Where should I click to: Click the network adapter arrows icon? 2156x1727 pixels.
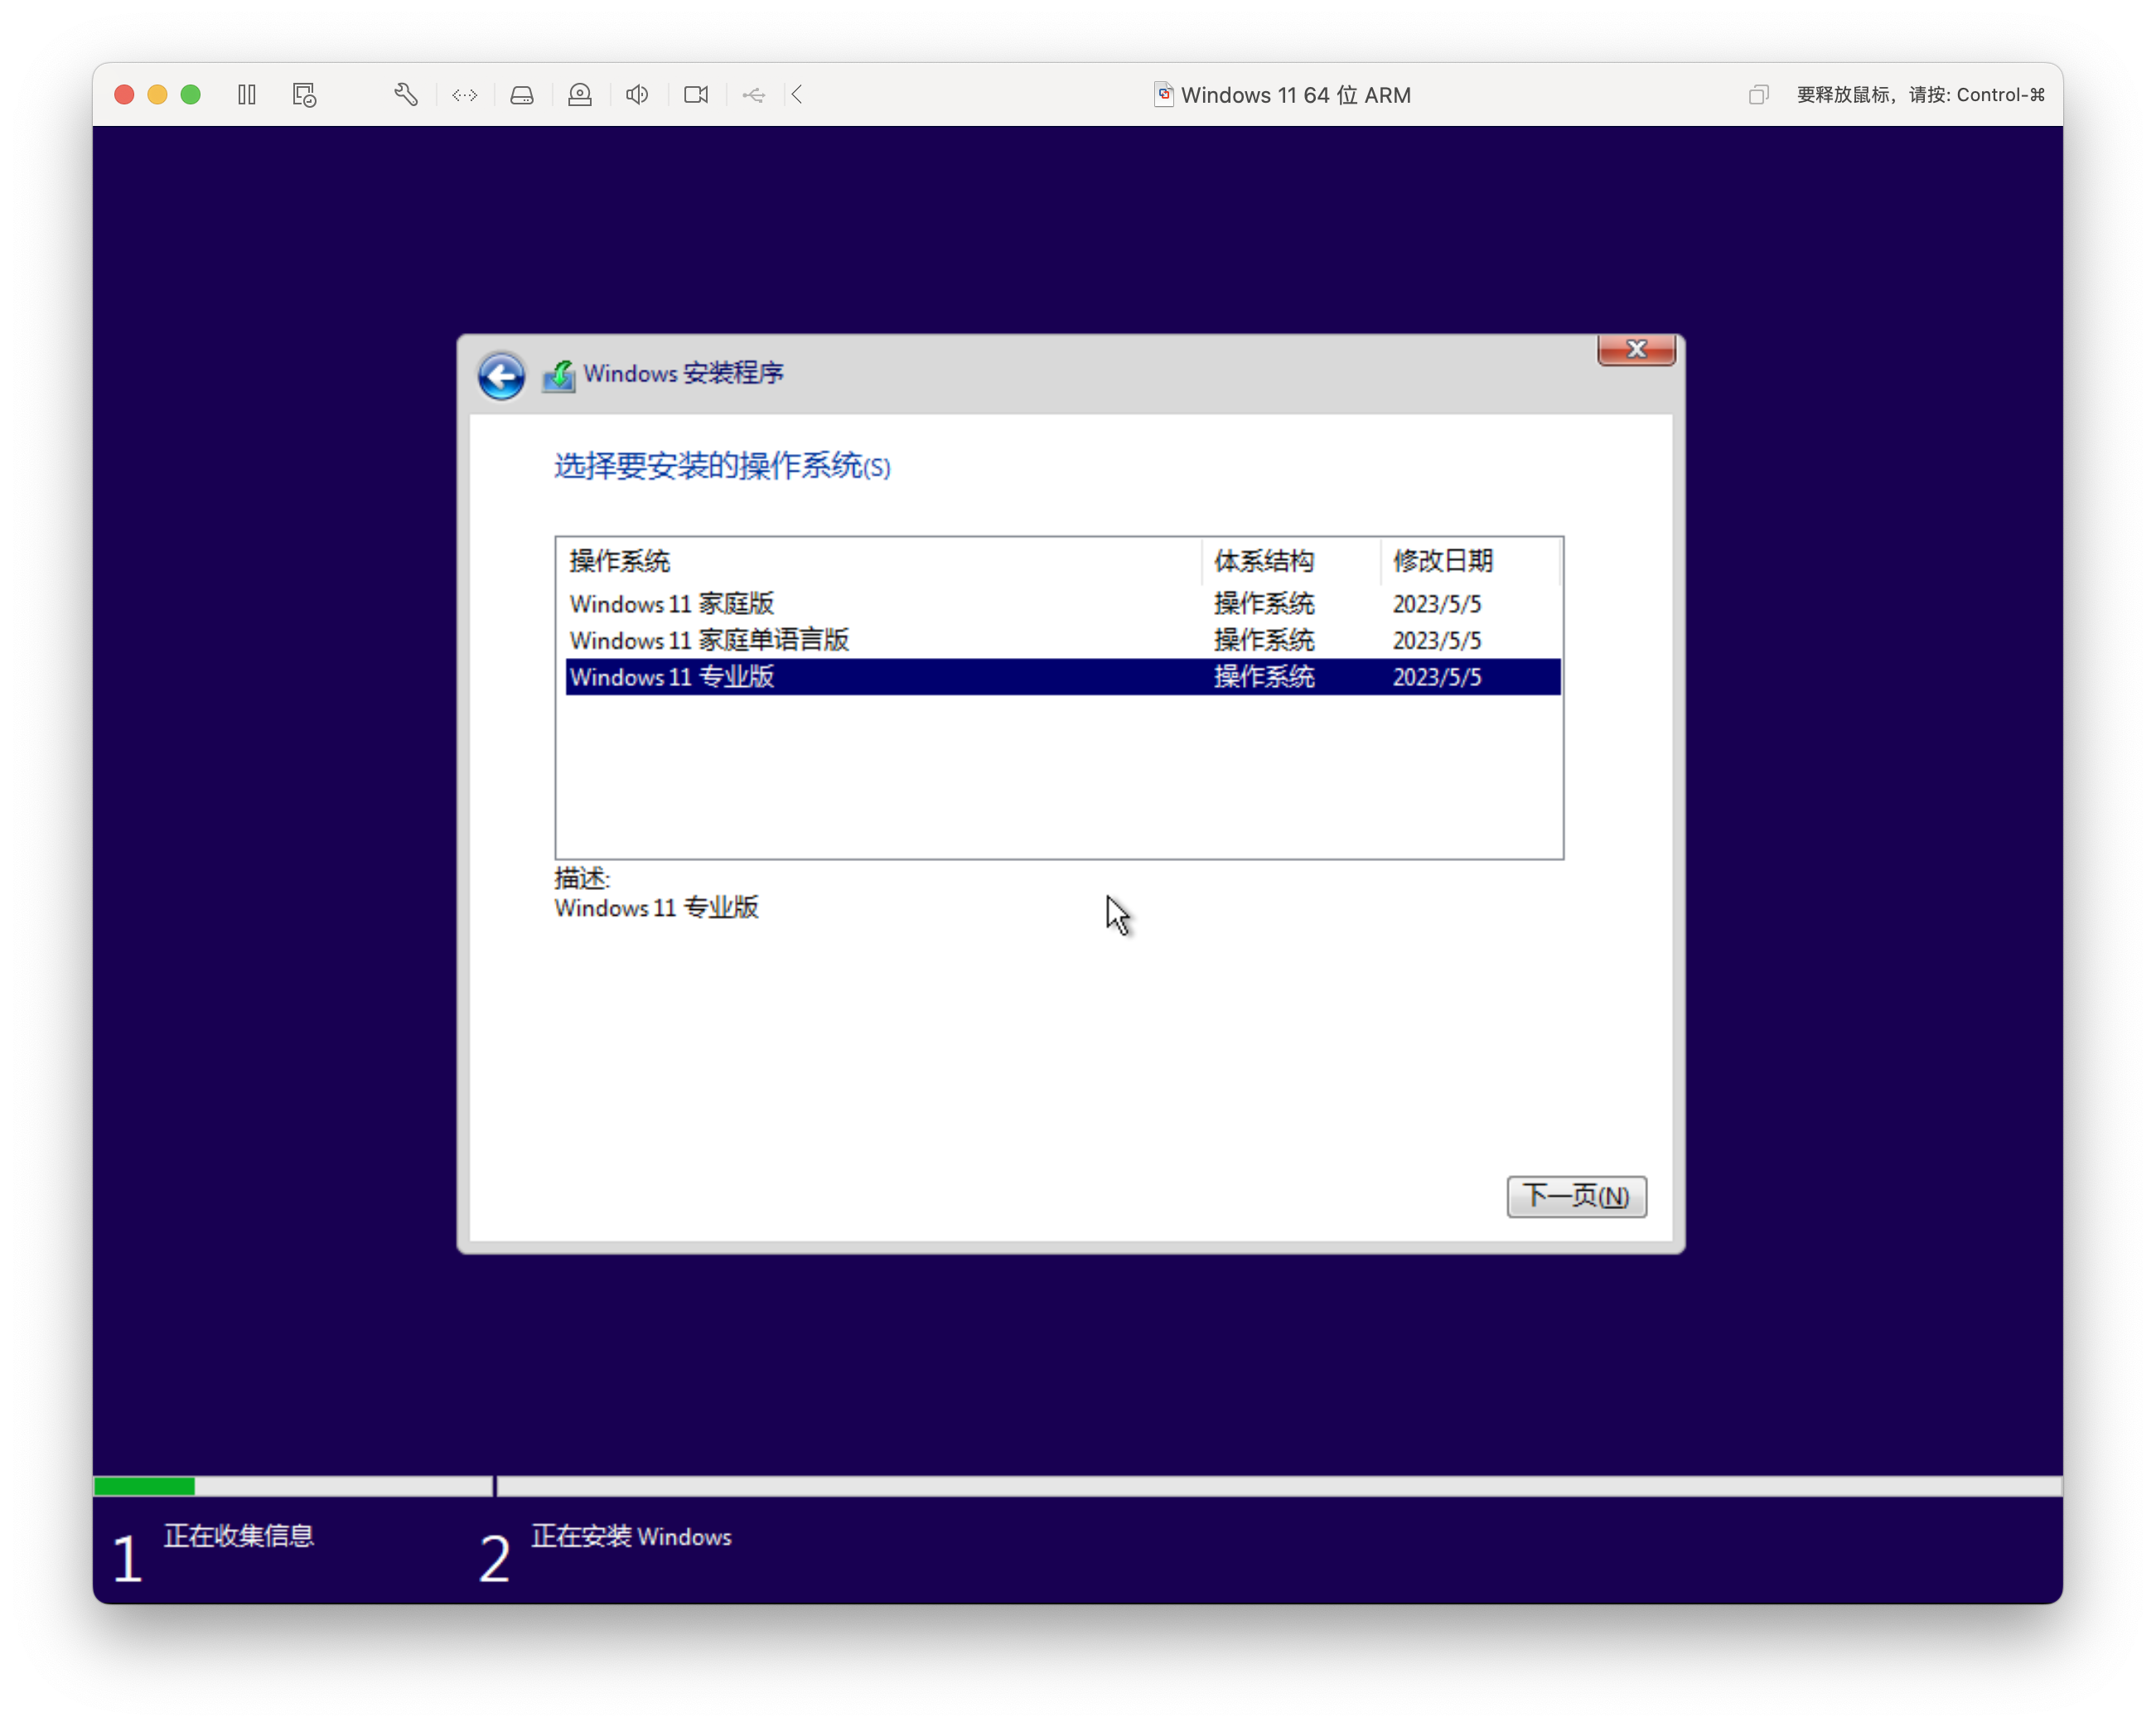point(464,95)
